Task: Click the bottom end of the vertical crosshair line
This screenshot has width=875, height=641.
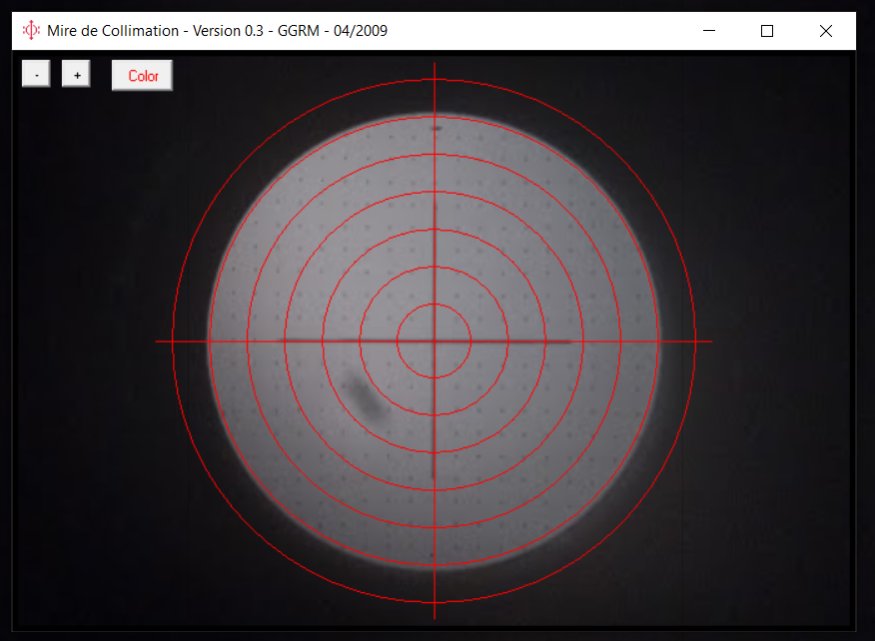Action: (434, 617)
